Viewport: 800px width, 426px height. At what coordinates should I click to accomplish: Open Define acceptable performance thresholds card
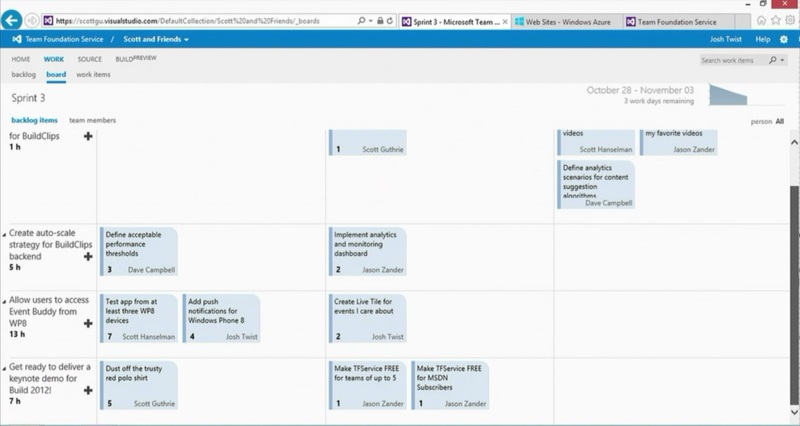(139, 252)
